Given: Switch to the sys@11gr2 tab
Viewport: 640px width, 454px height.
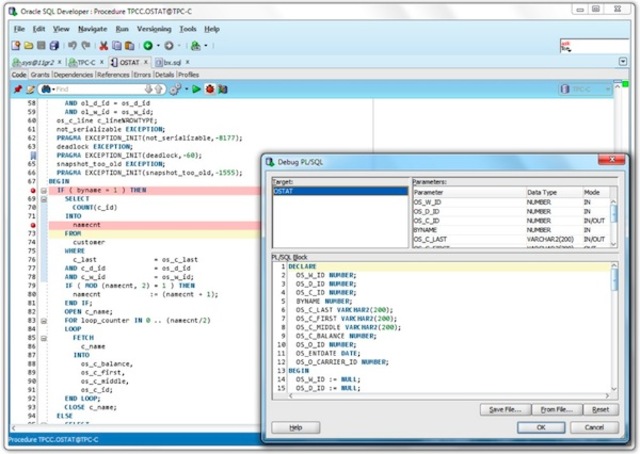Looking at the screenshot, I should 37,62.
